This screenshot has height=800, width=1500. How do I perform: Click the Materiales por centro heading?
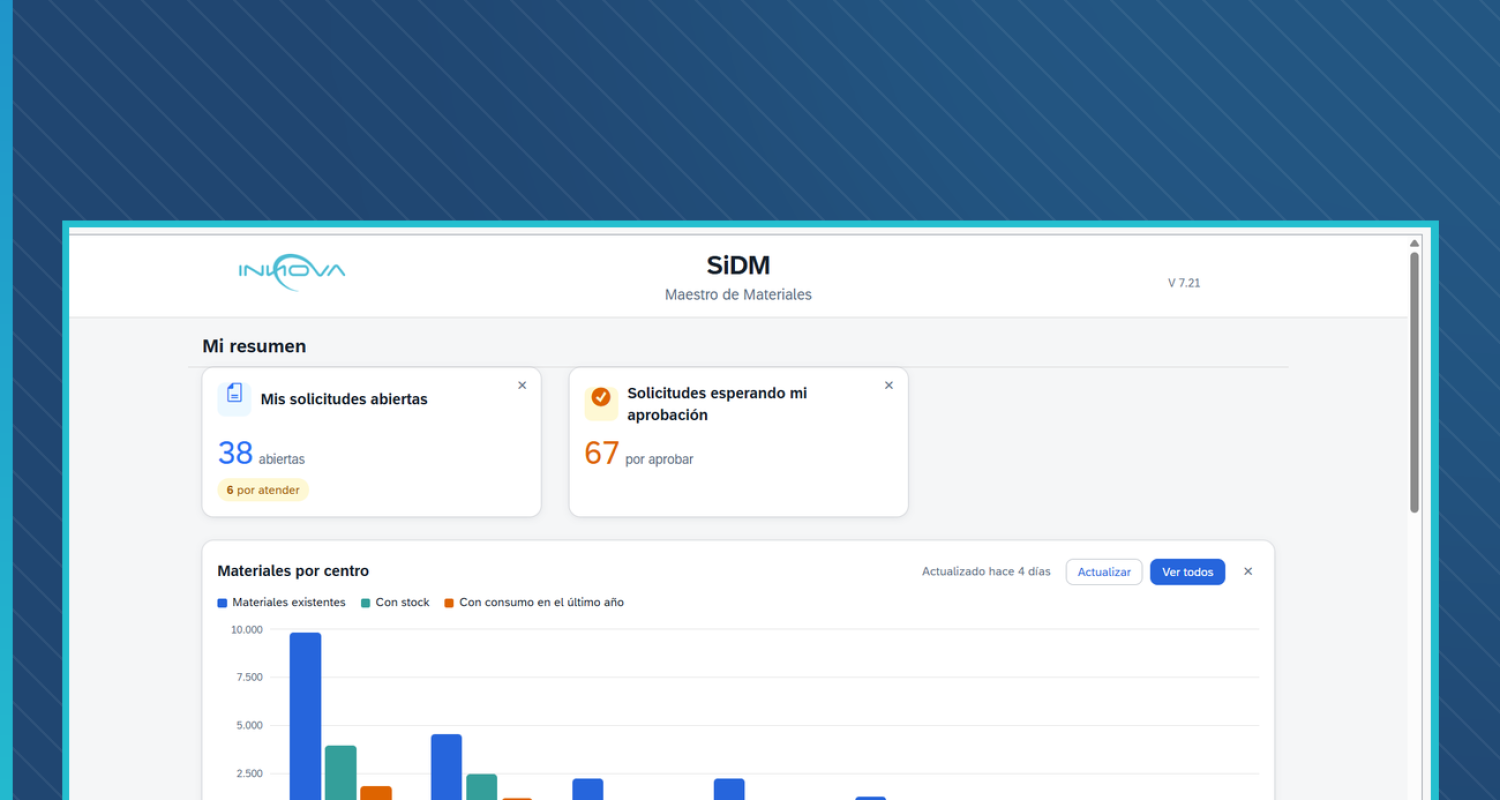(293, 571)
